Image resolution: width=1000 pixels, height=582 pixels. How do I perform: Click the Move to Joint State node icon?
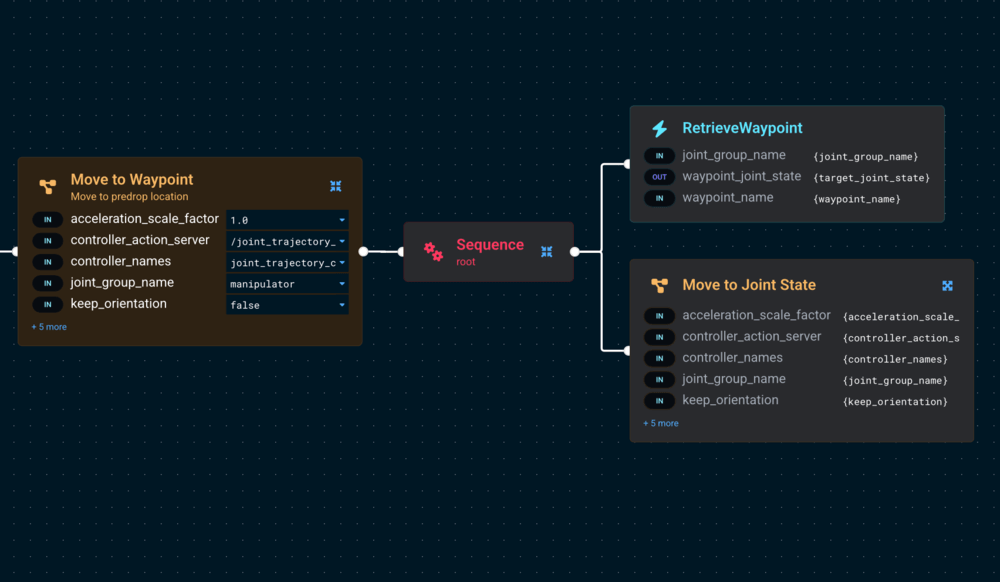[x=659, y=285]
